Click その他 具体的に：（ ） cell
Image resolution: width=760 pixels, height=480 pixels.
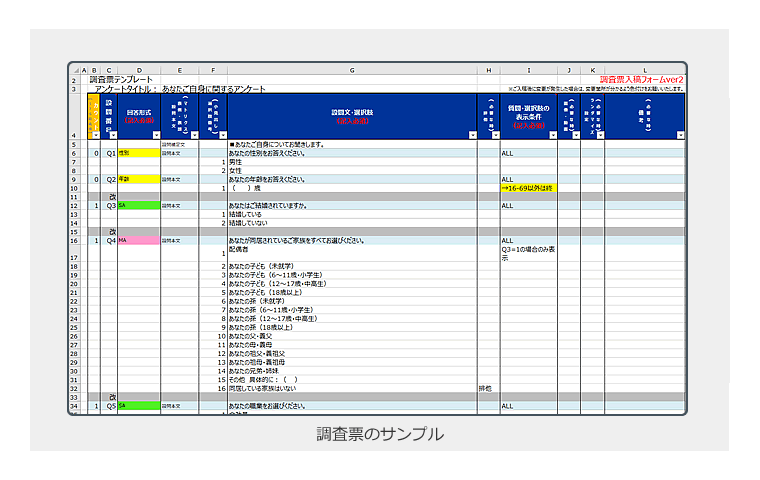[x=352, y=380]
